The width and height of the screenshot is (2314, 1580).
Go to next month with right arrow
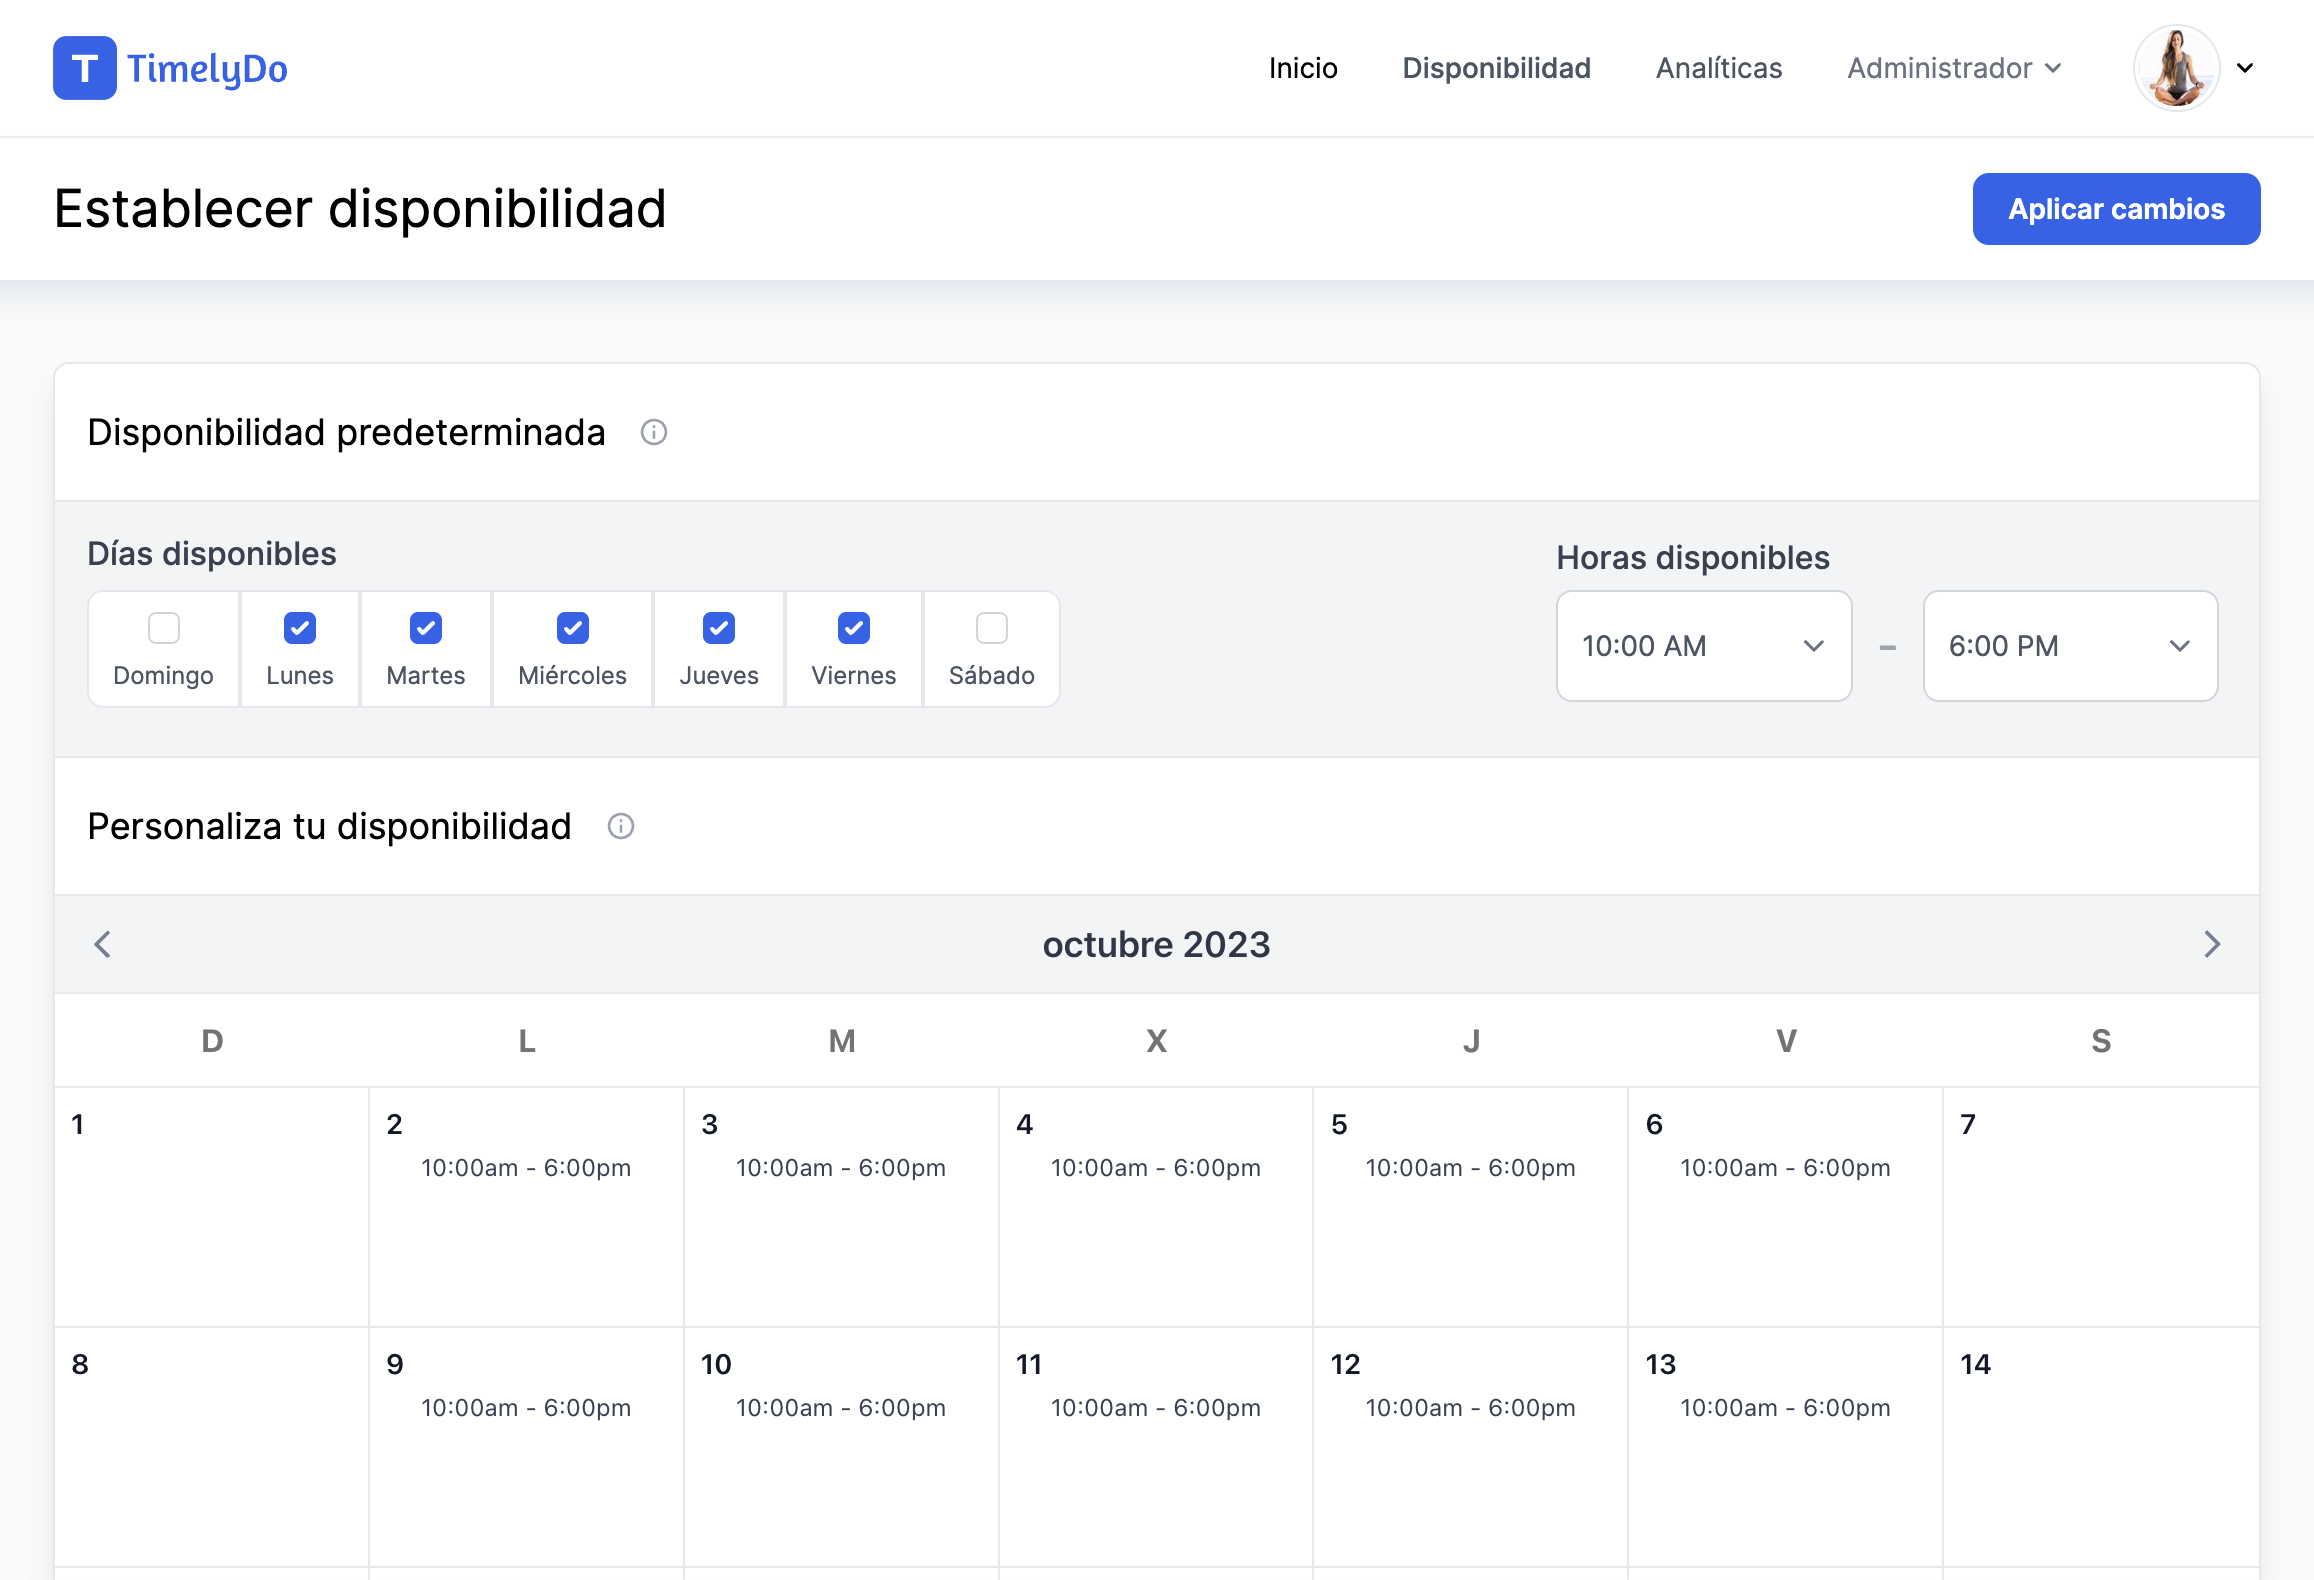(x=2212, y=944)
